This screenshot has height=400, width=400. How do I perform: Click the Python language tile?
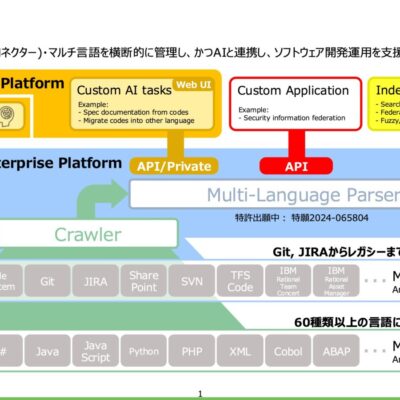pyautogui.click(x=144, y=351)
